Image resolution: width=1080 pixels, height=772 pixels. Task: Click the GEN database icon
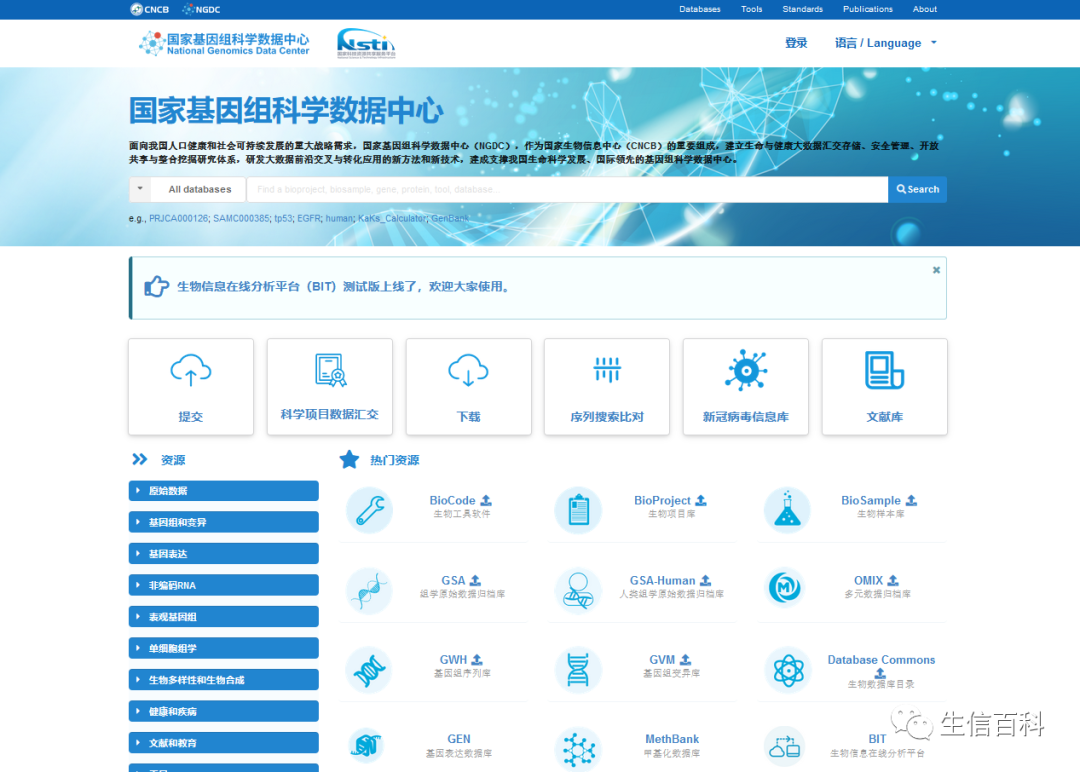coord(367,746)
